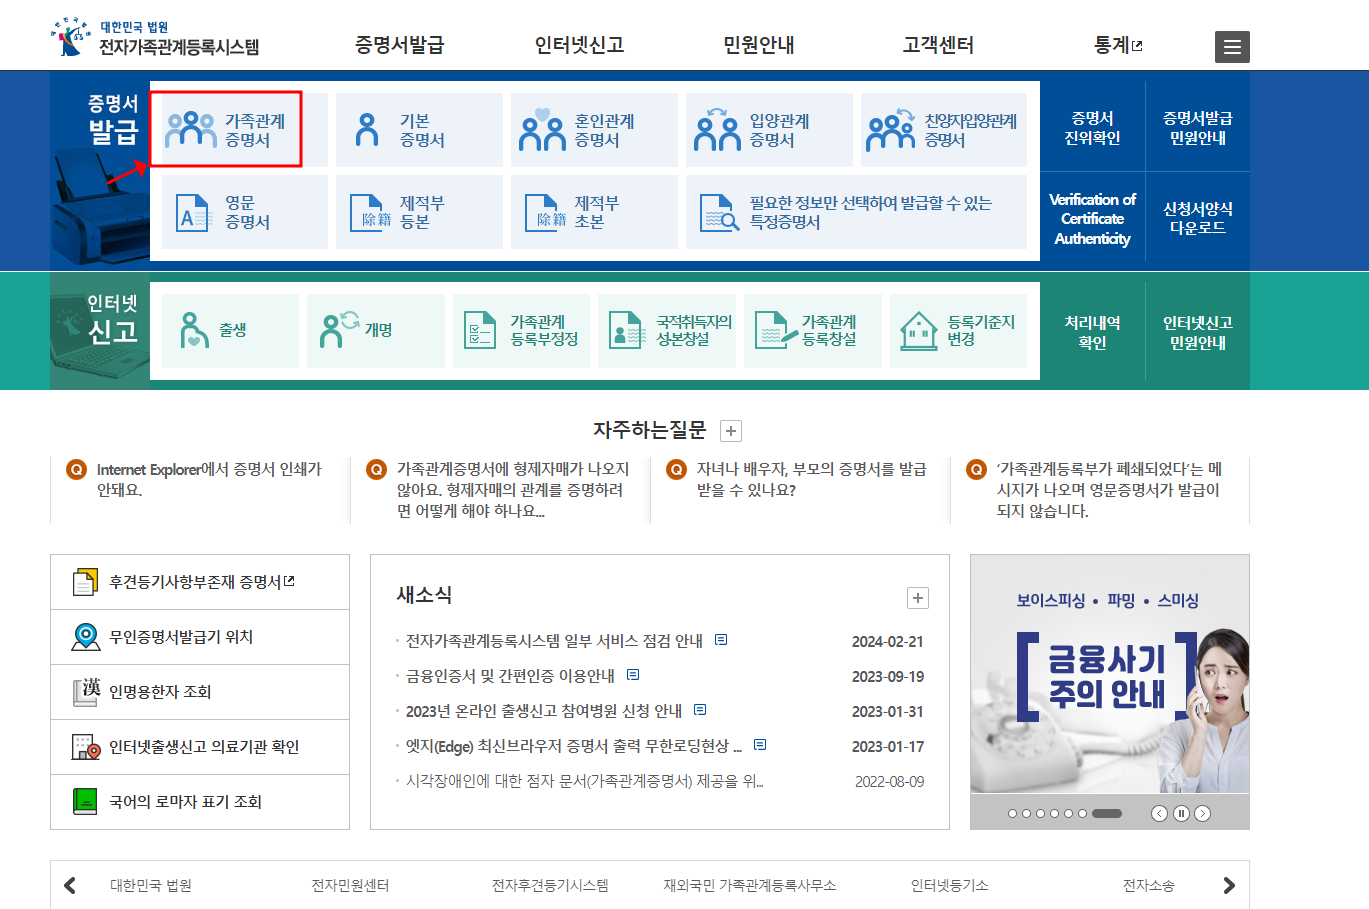The image size is (1369, 909).
Task: Click the right chevron in the footer links
Action: (1227, 885)
